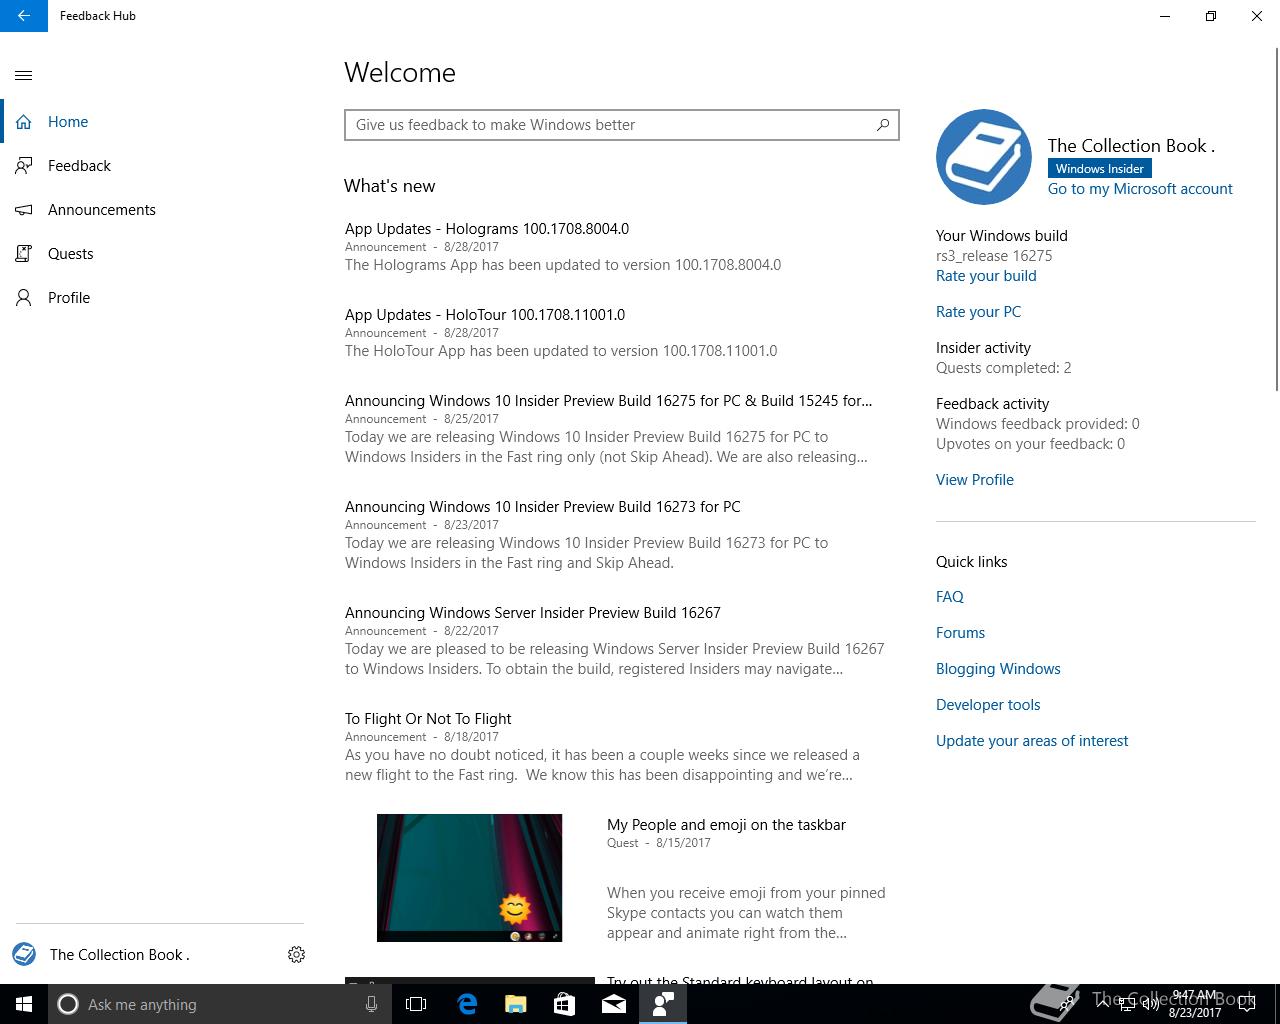The width and height of the screenshot is (1280, 1024).
Task: Click The Collection Book account name at bottom
Action: tap(119, 955)
